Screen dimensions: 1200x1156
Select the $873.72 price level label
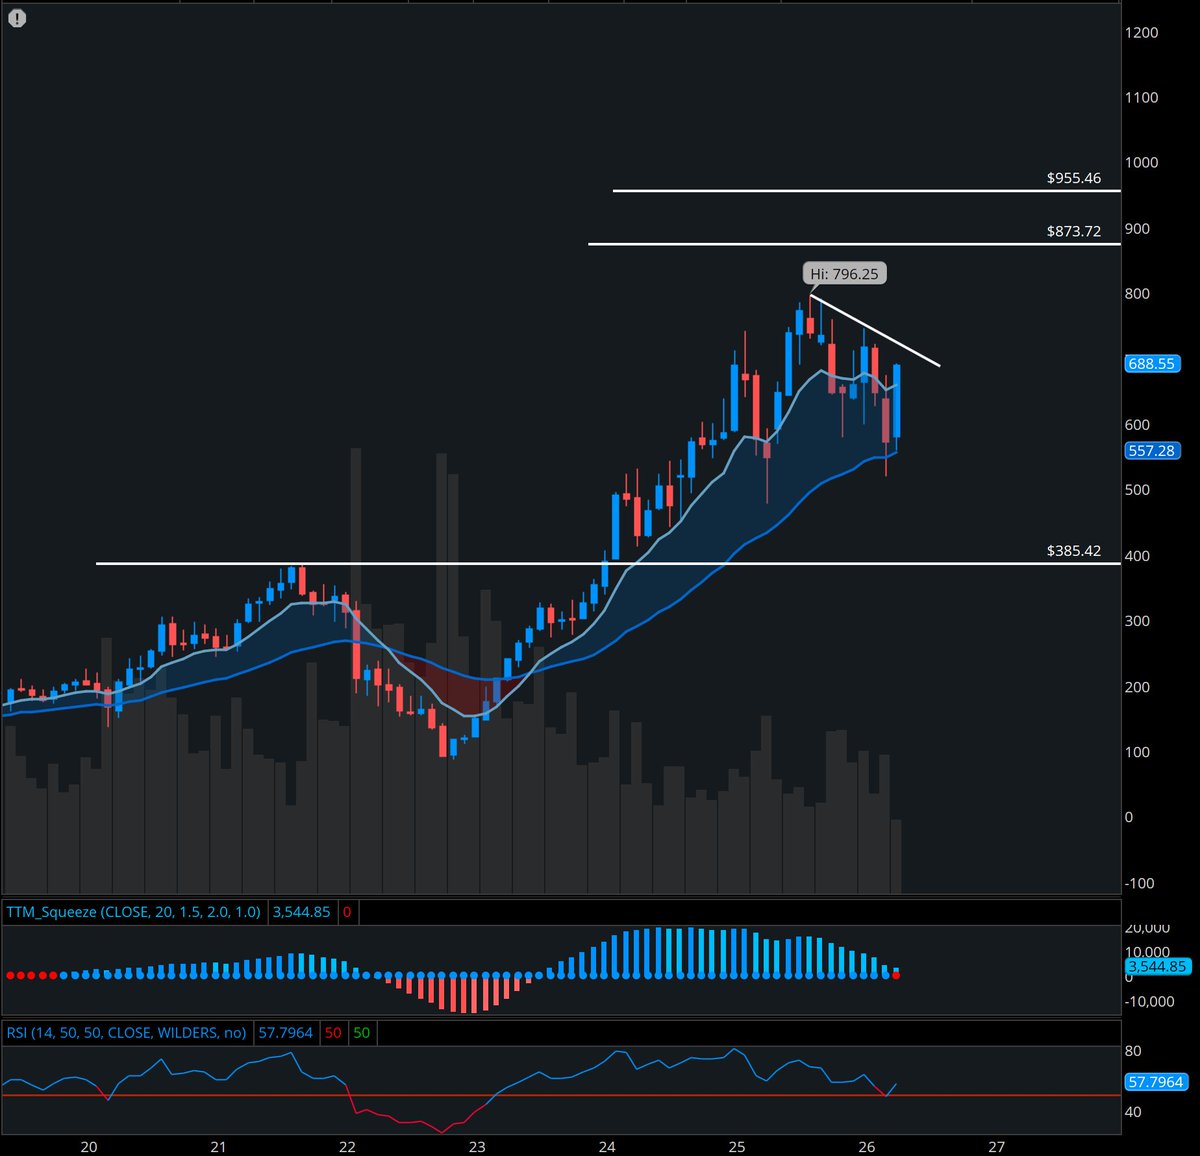pyautogui.click(x=1074, y=231)
